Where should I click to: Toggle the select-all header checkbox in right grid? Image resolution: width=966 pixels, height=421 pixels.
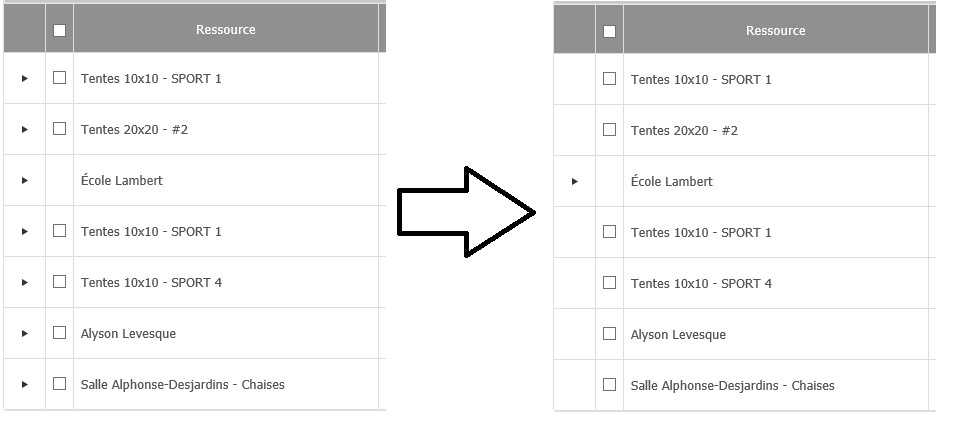click(x=610, y=31)
